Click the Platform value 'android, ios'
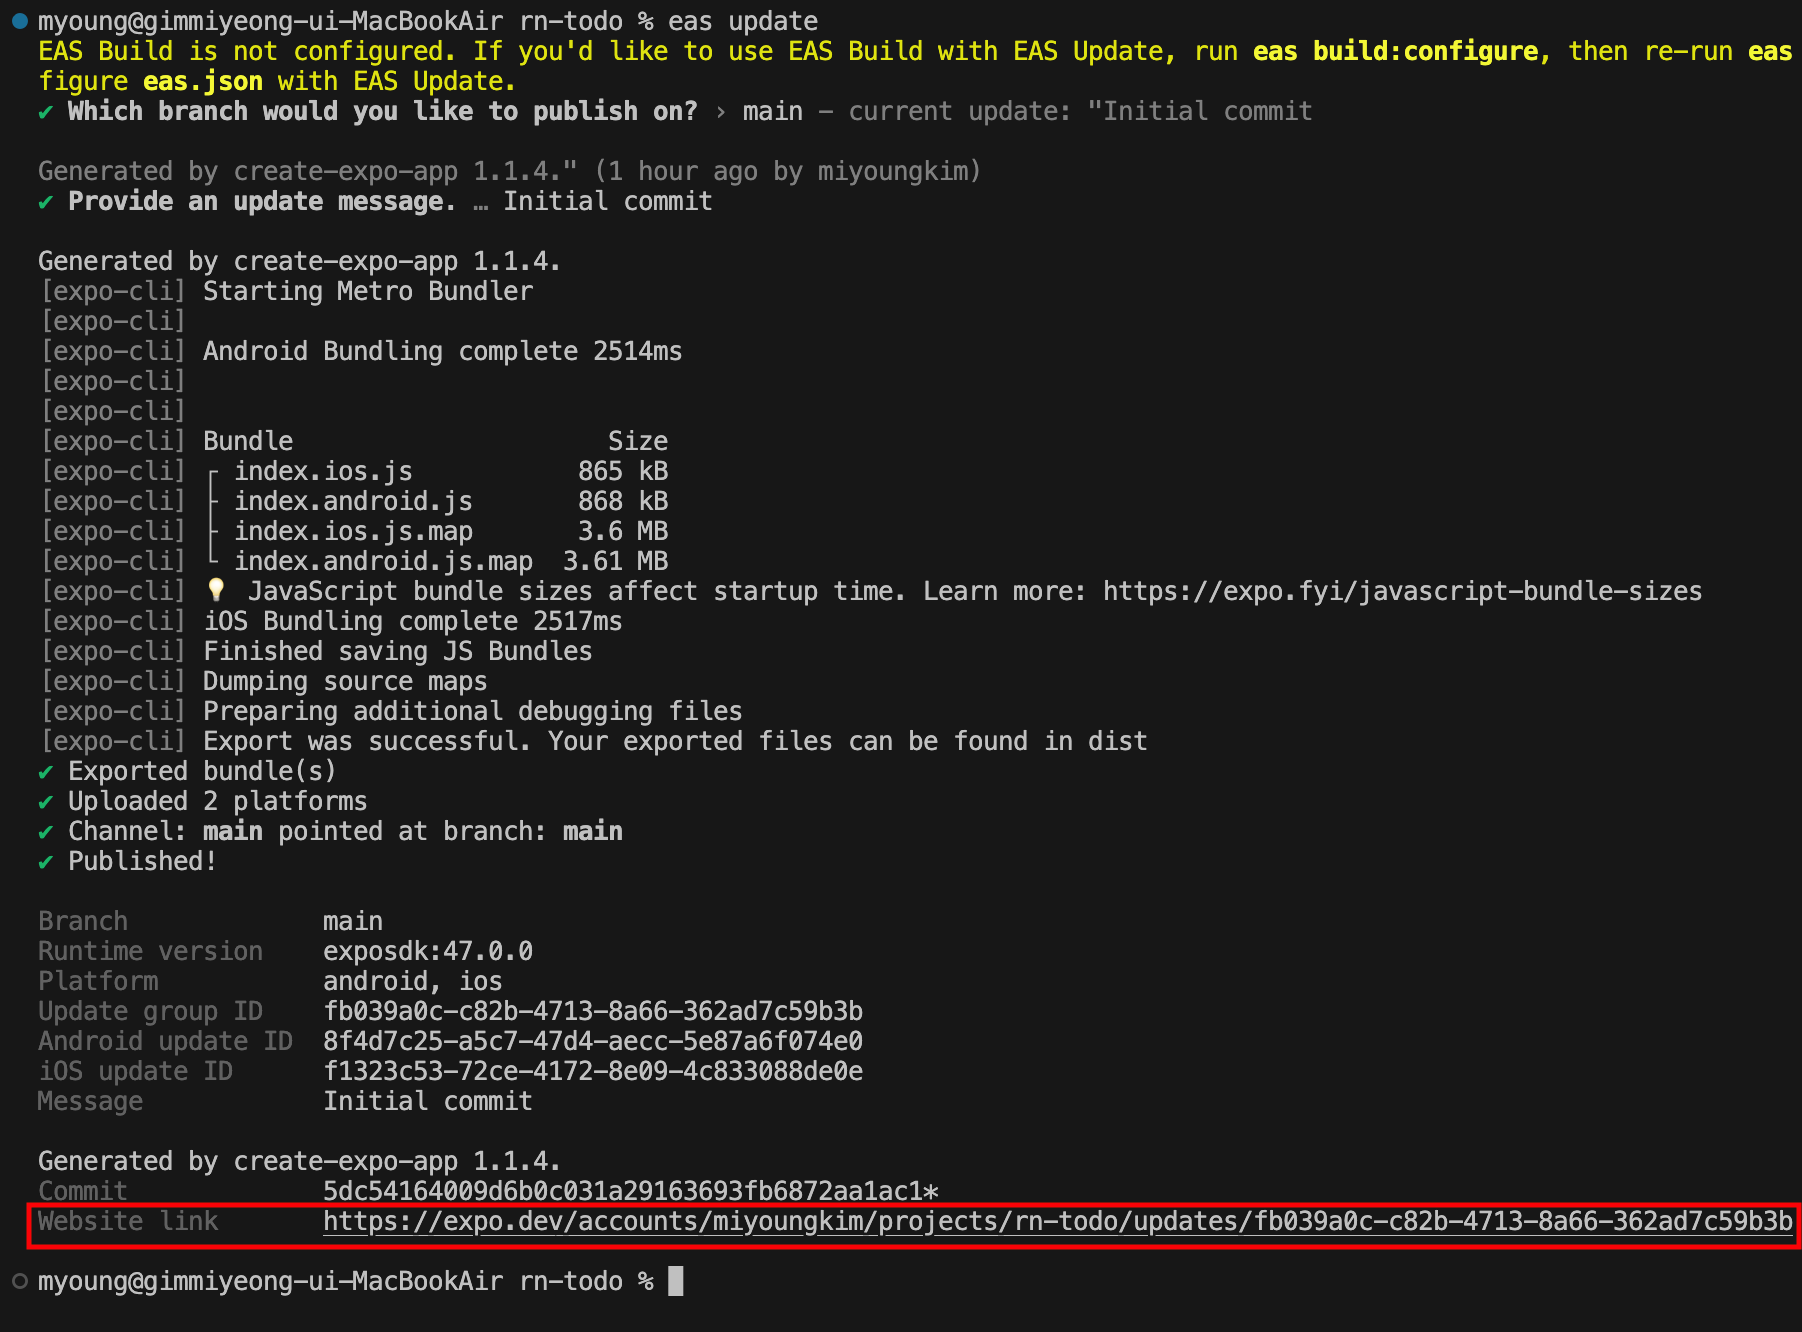Screen dimensions: 1802x1332 413,982
